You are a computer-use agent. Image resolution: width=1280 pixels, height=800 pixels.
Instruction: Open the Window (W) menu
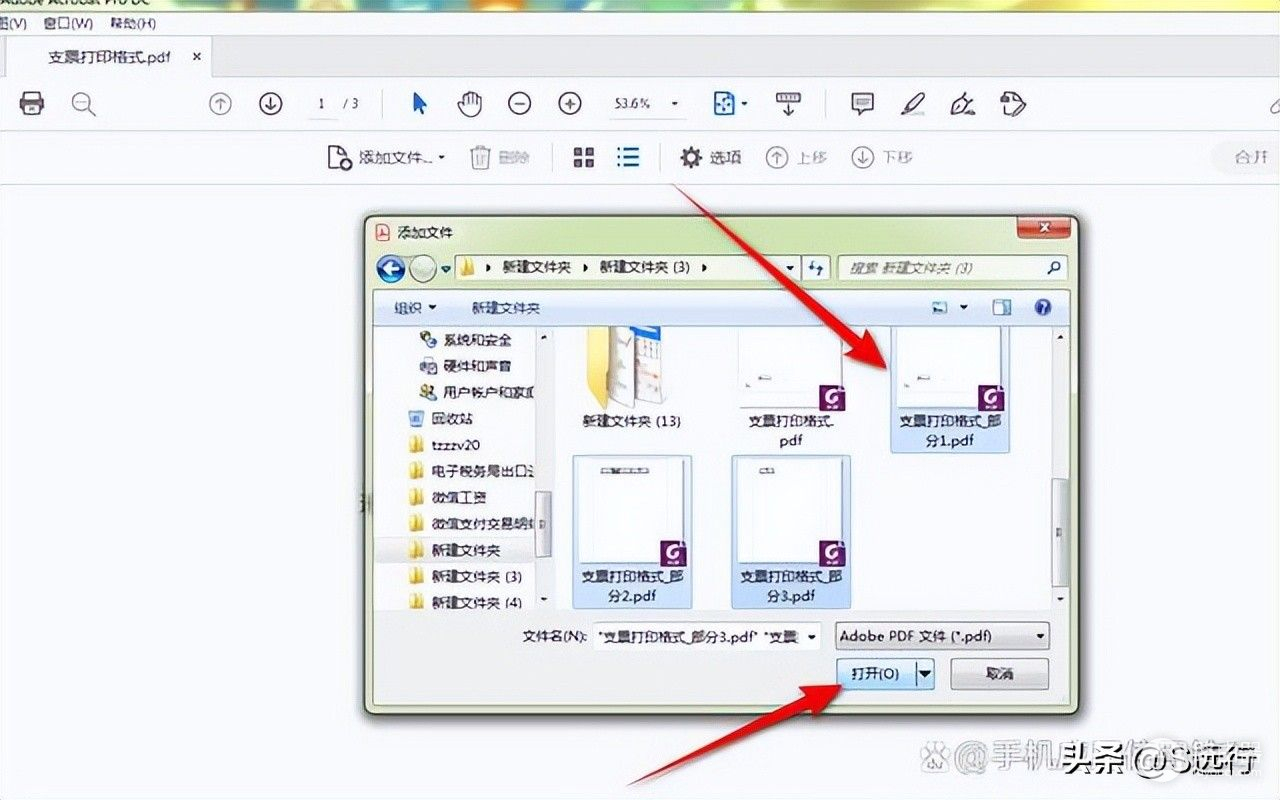point(68,22)
